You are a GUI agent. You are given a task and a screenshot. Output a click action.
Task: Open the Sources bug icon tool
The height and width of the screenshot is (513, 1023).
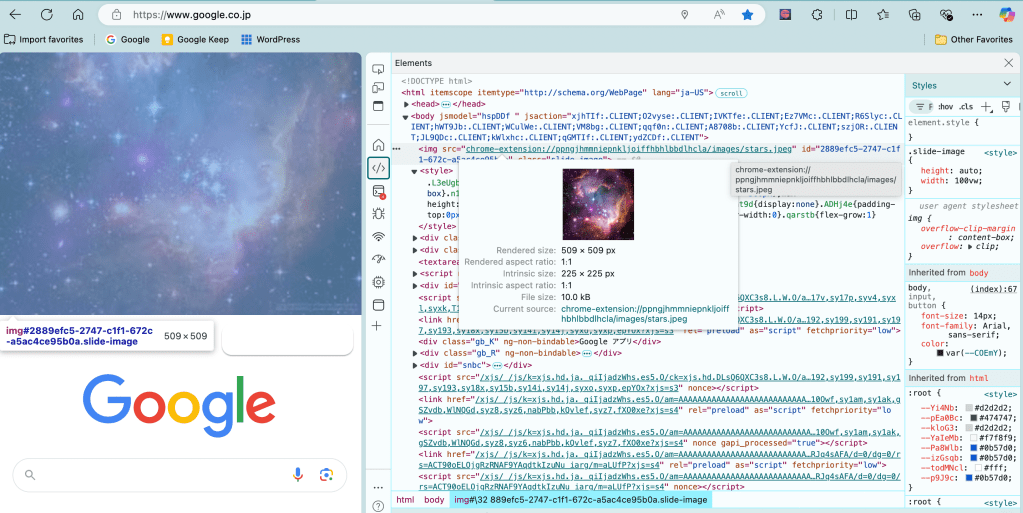coord(378,213)
